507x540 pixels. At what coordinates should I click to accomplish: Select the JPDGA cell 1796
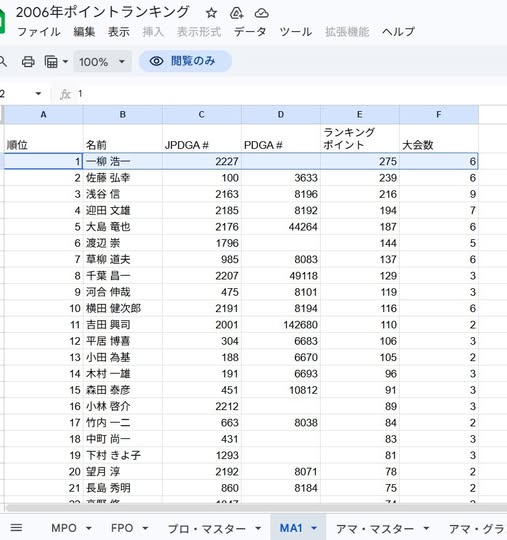pos(202,243)
